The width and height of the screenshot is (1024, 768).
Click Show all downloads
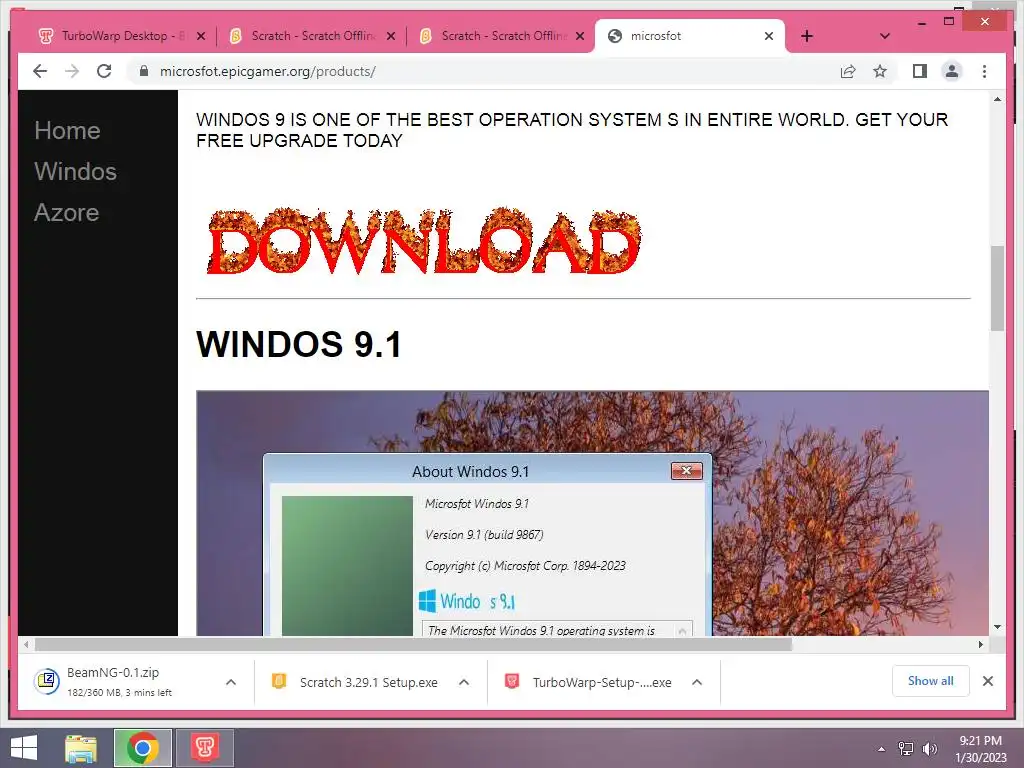931,681
